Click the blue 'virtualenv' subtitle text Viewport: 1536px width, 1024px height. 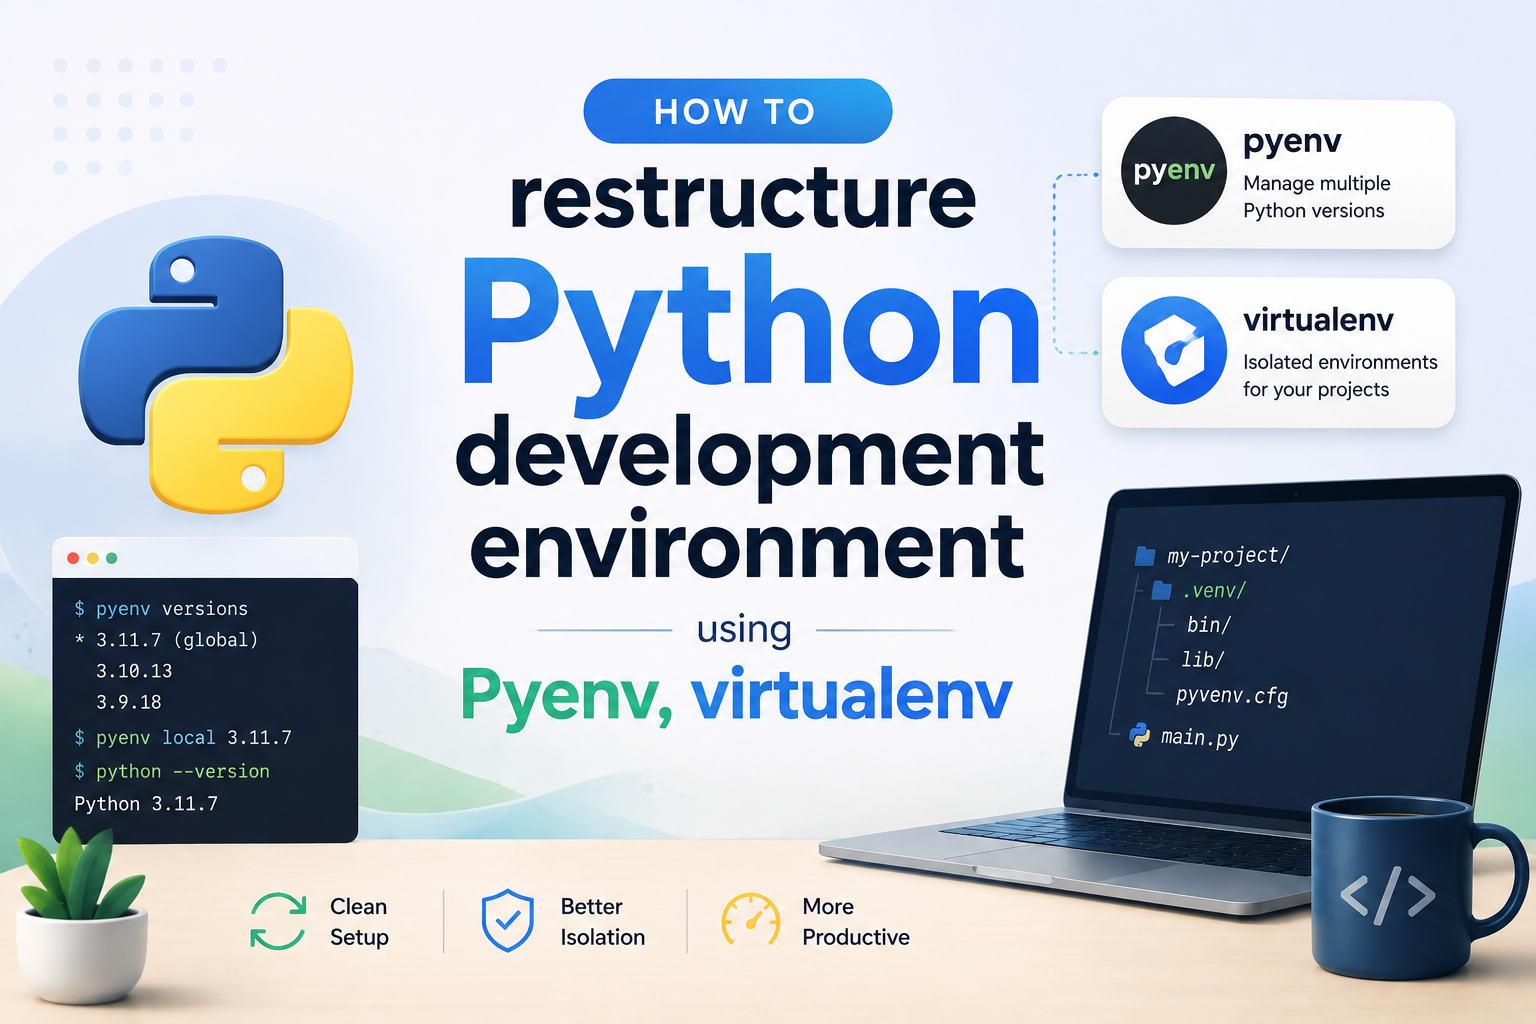point(852,695)
